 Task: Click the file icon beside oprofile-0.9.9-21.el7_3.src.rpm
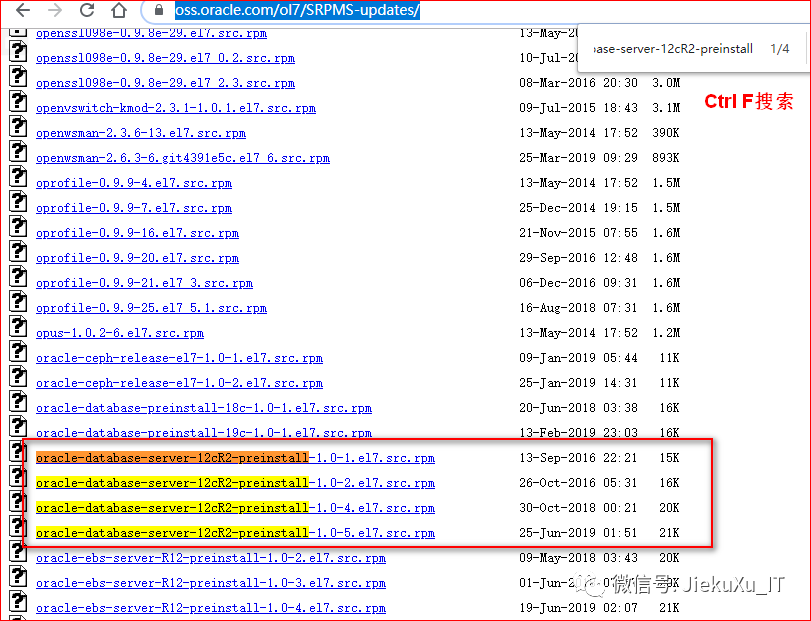click(x=18, y=277)
